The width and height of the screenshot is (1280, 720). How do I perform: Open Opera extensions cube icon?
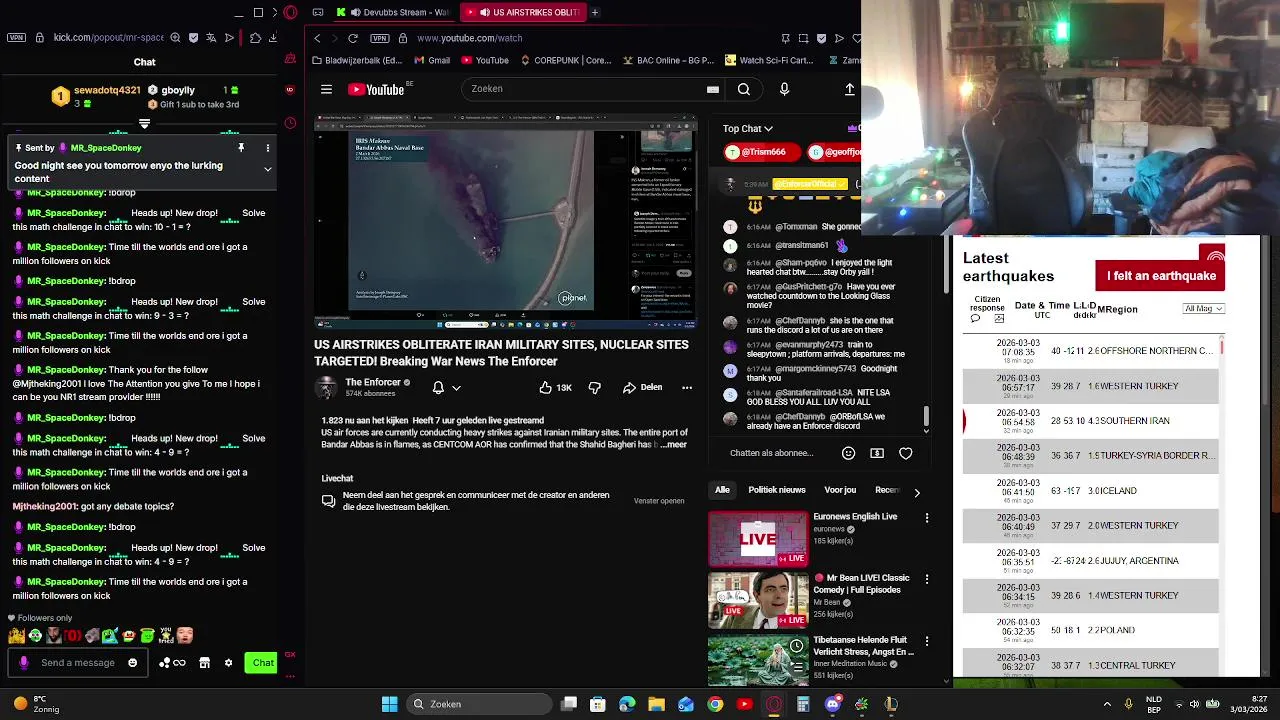click(x=255, y=38)
